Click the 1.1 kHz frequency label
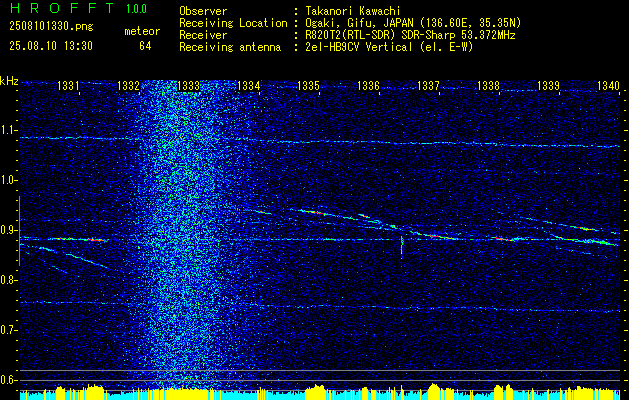This screenshot has width=629, height=400. 8,130
